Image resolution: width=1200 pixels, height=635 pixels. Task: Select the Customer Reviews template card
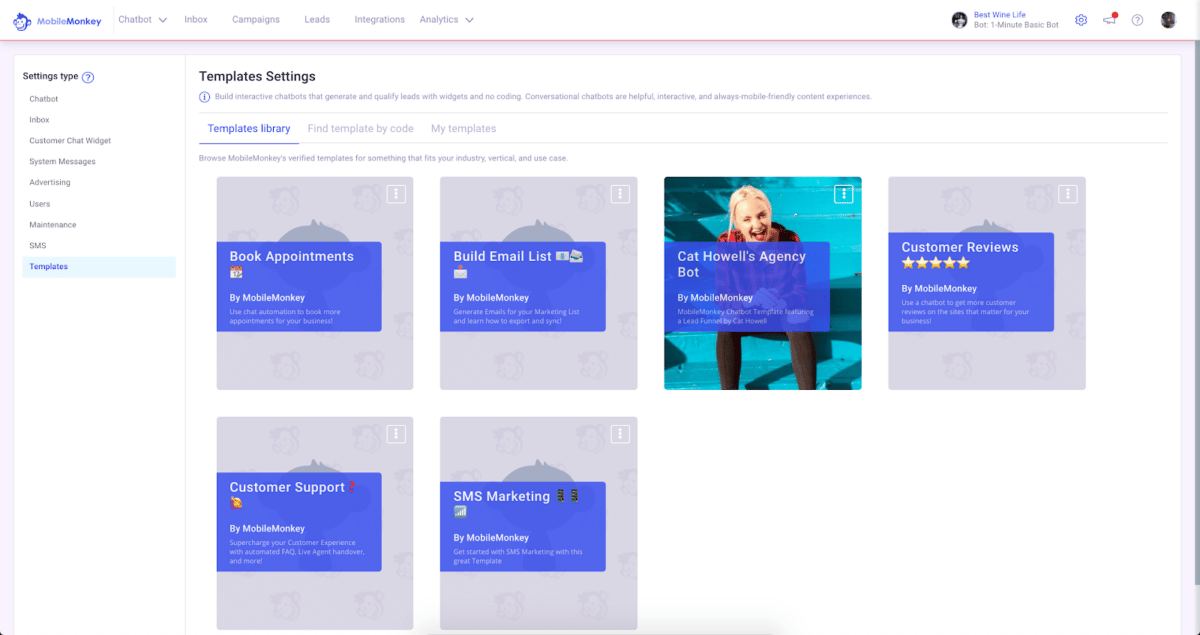pos(987,283)
